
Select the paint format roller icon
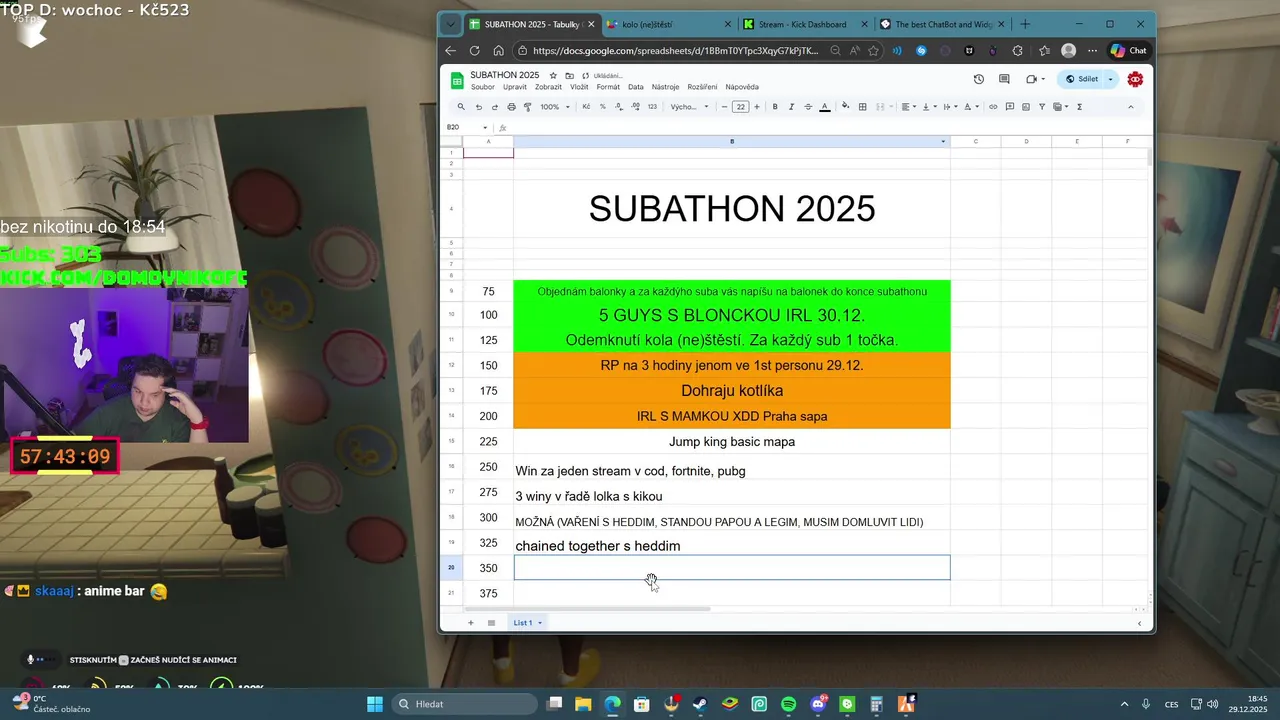(528, 107)
